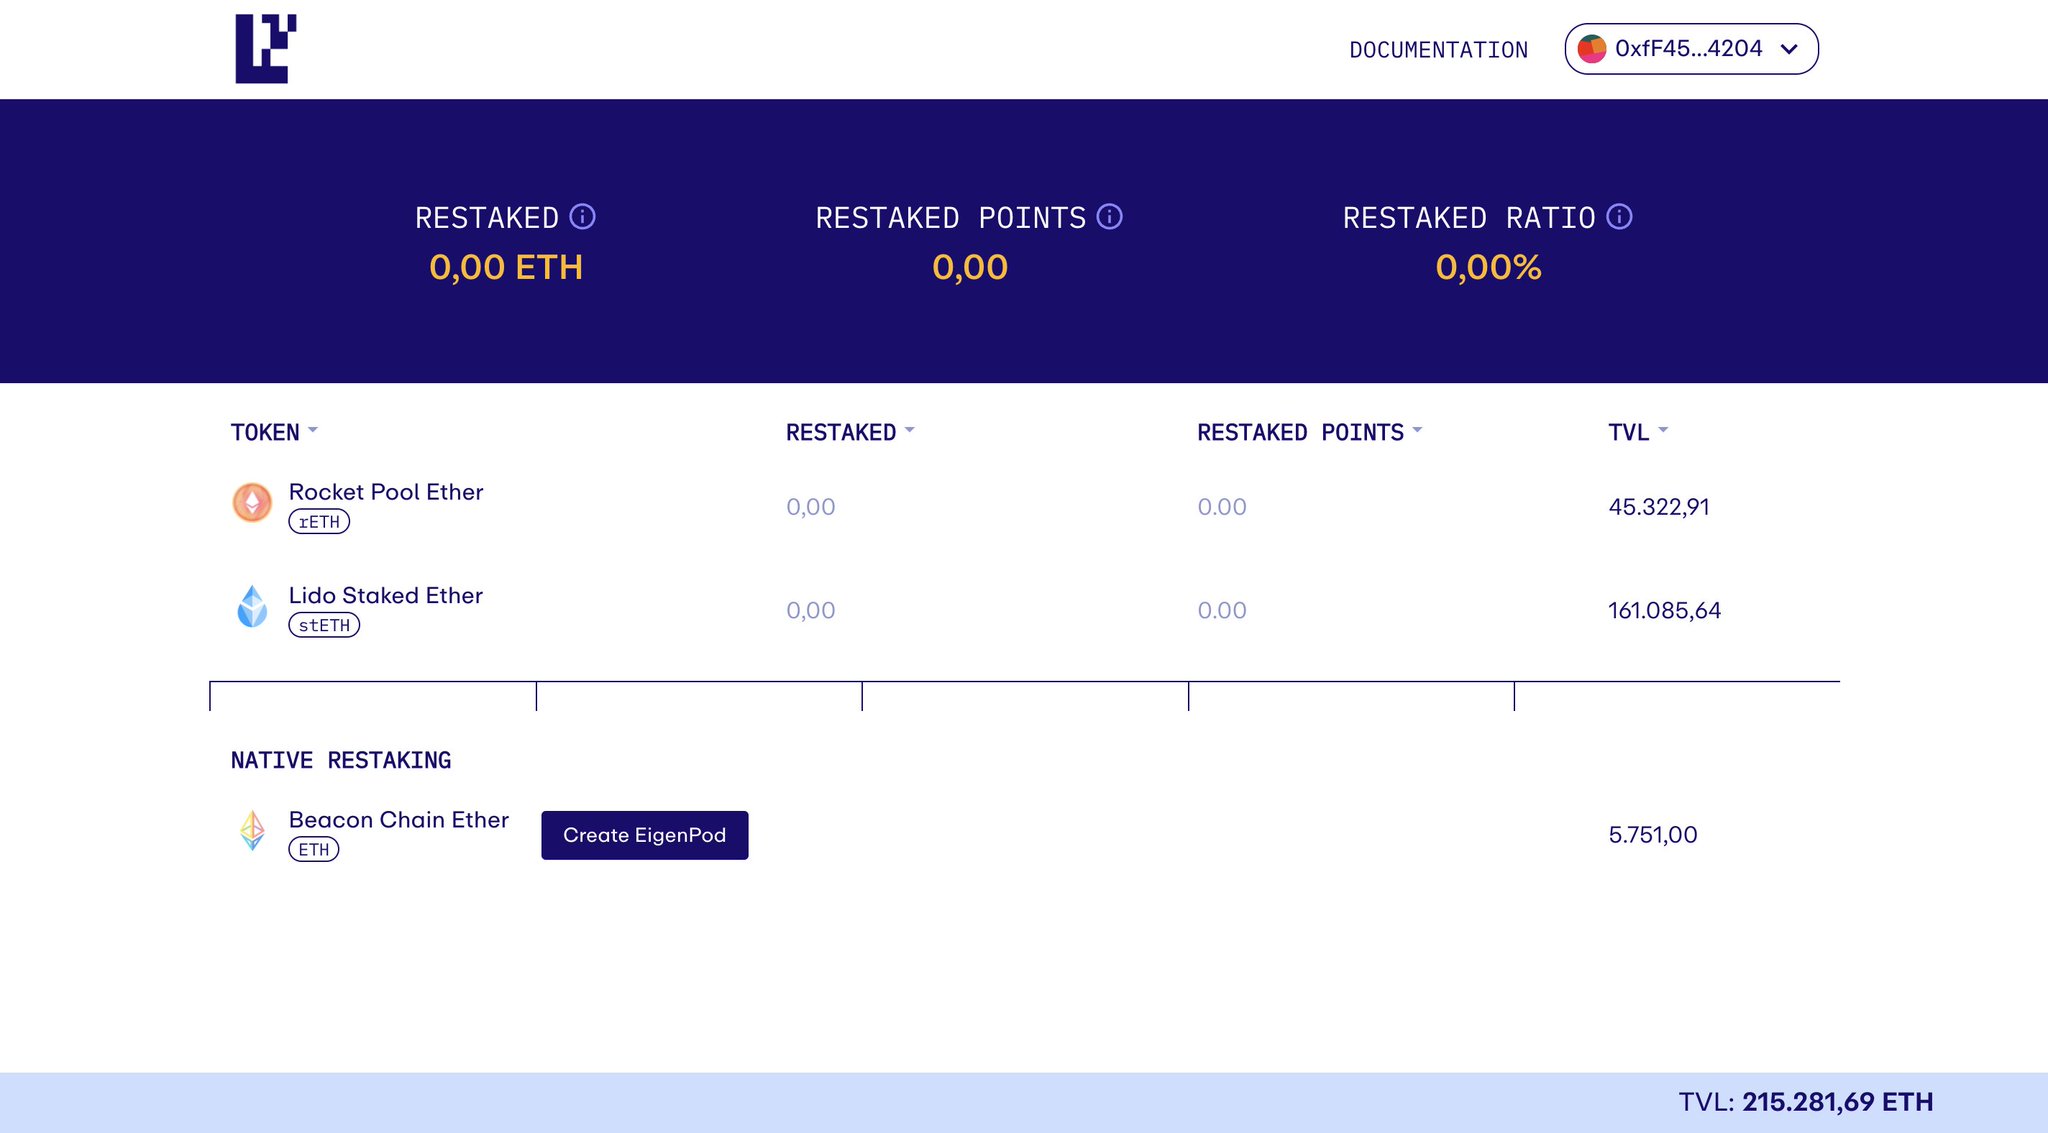
Task: Click the wallet avatar icon
Action: pyautogui.click(x=1591, y=49)
